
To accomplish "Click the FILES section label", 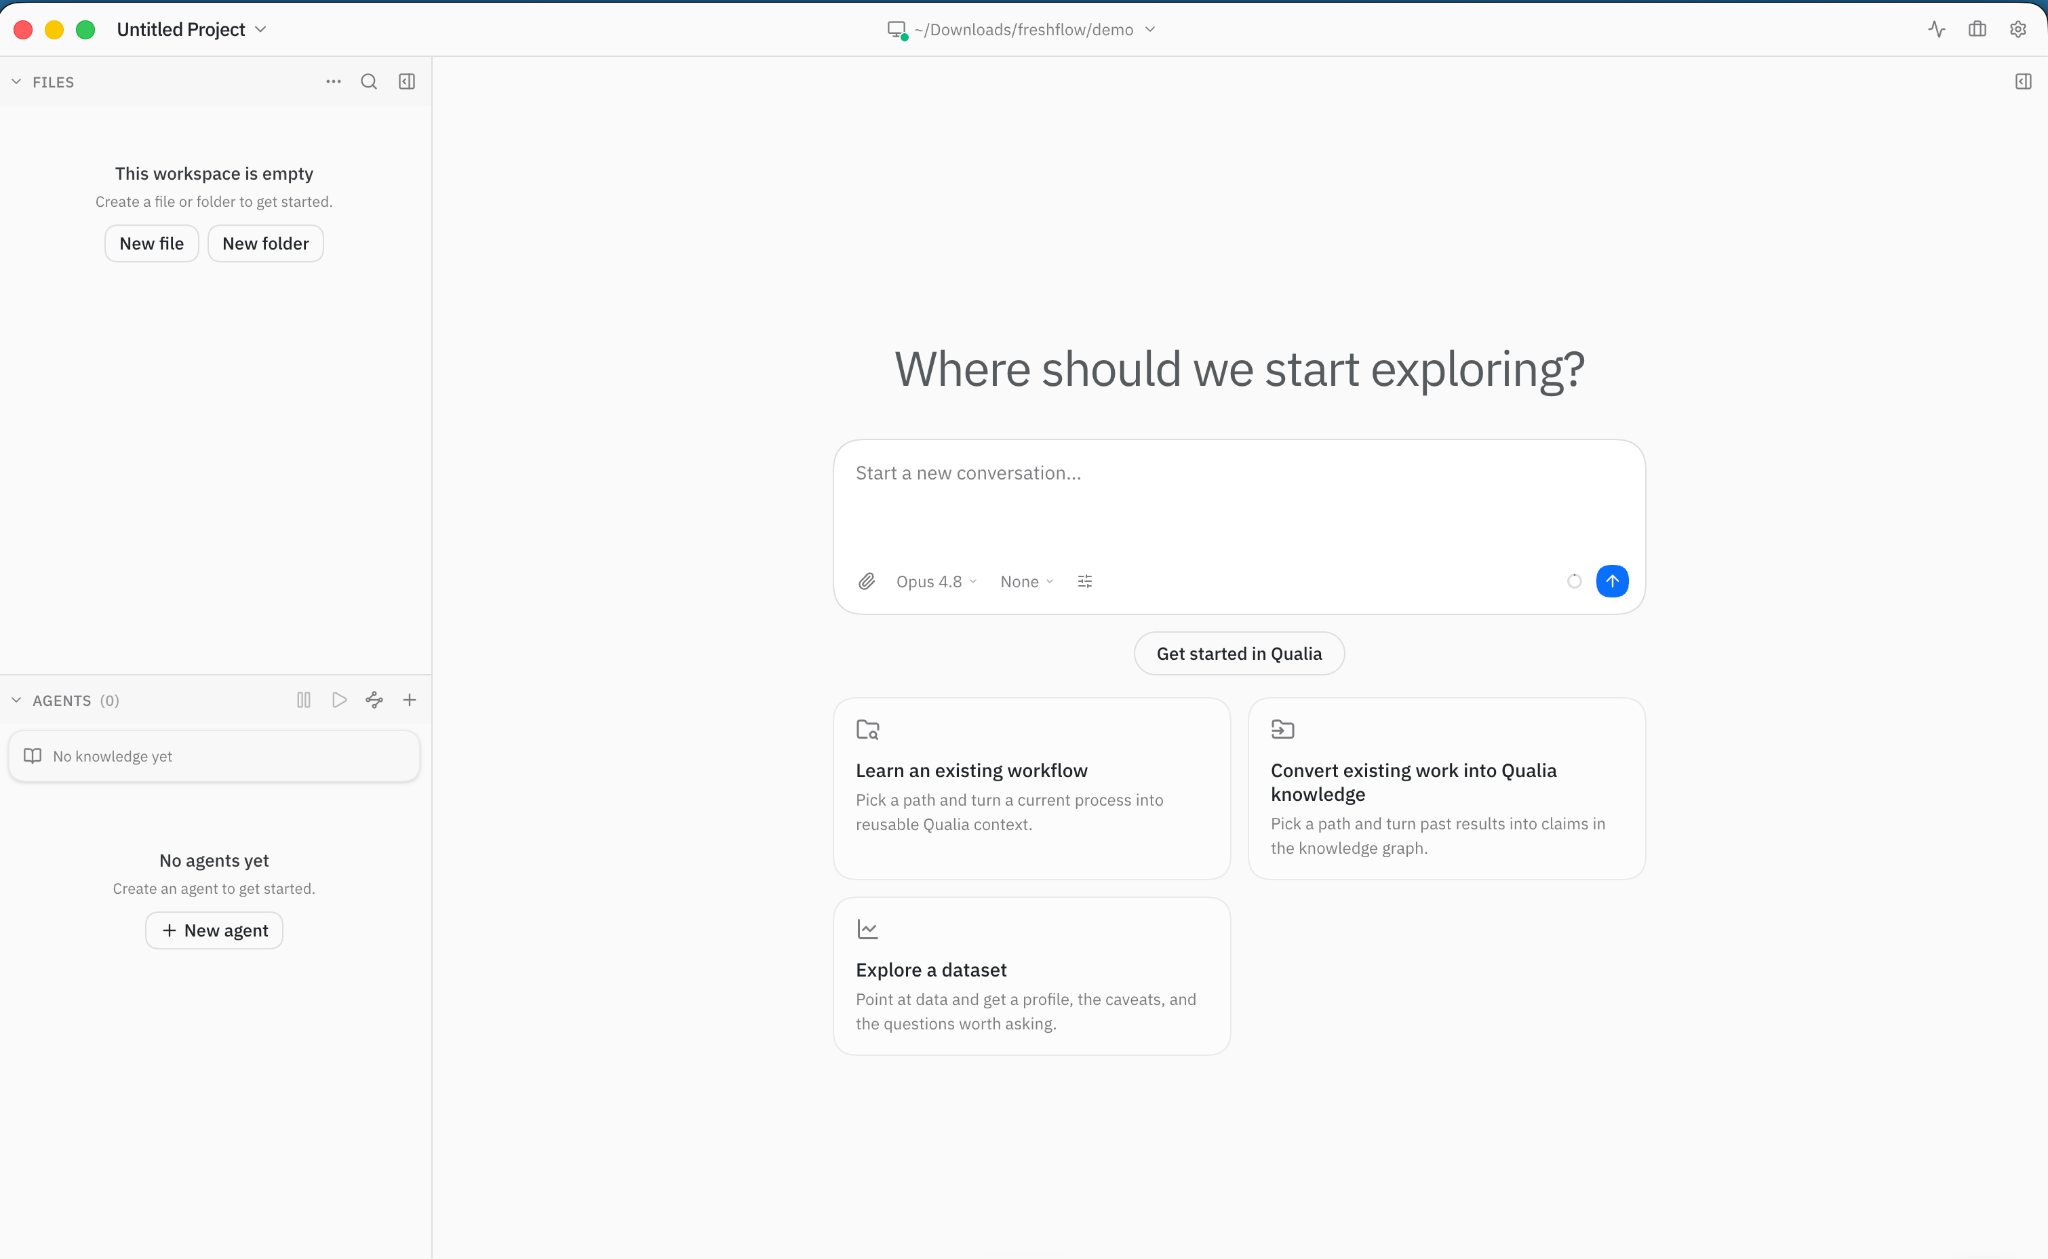I will (53, 82).
